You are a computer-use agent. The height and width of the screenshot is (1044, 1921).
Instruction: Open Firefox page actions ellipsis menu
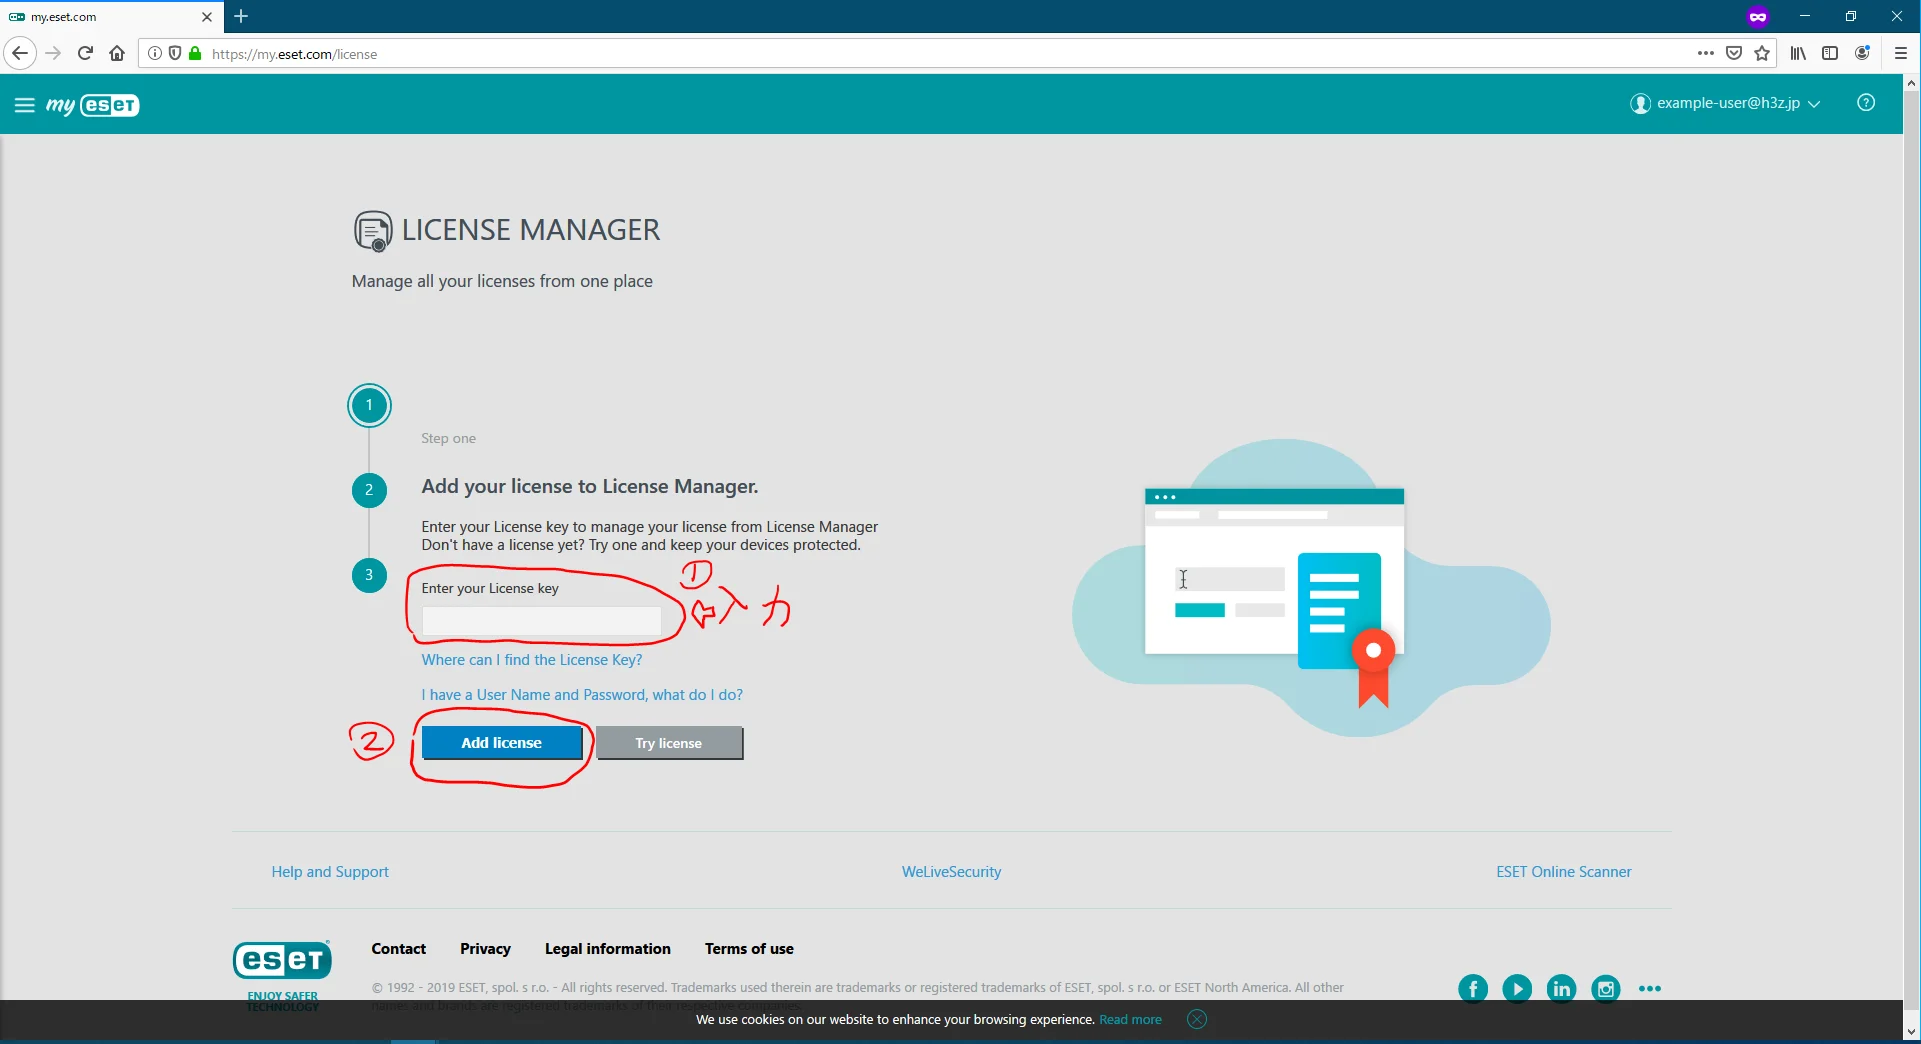tap(1705, 54)
